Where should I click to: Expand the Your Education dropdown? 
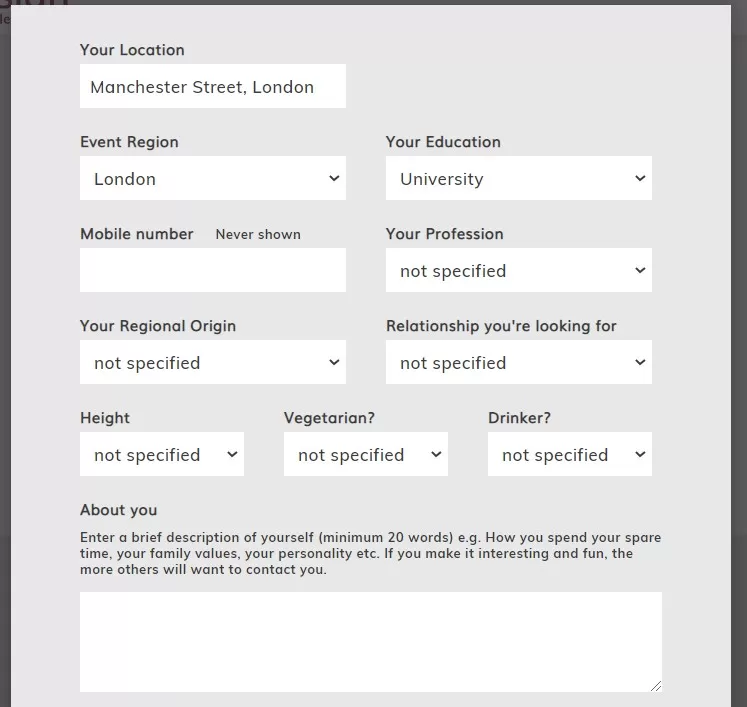tap(518, 179)
